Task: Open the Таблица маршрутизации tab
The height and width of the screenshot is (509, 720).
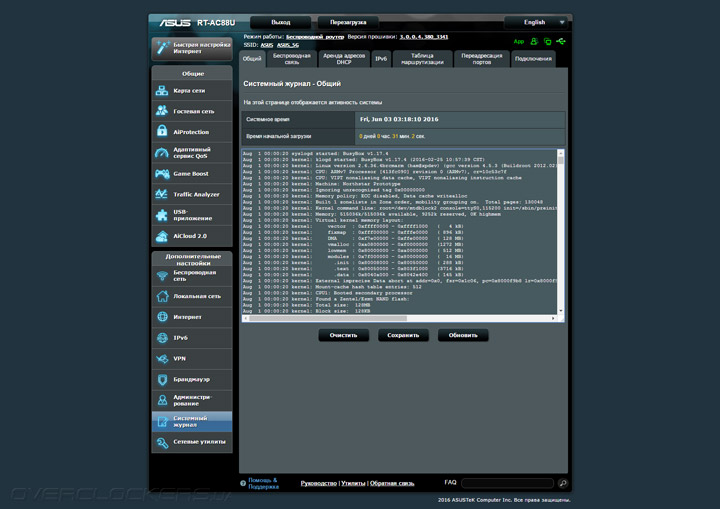Action: pyautogui.click(x=422, y=59)
